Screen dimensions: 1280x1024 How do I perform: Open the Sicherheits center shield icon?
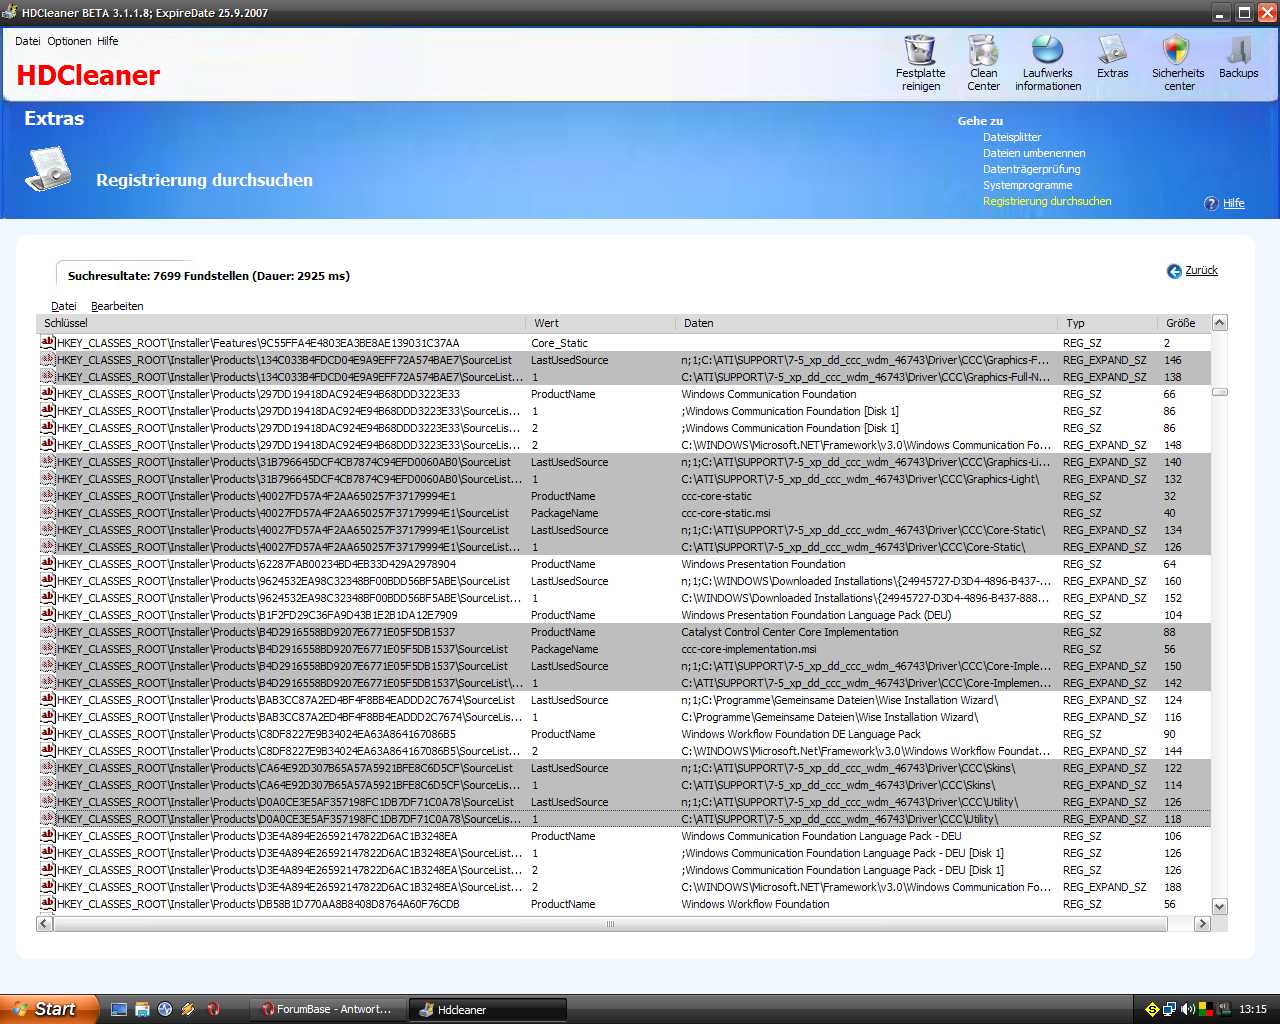pyautogui.click(x=1177, y=50)
